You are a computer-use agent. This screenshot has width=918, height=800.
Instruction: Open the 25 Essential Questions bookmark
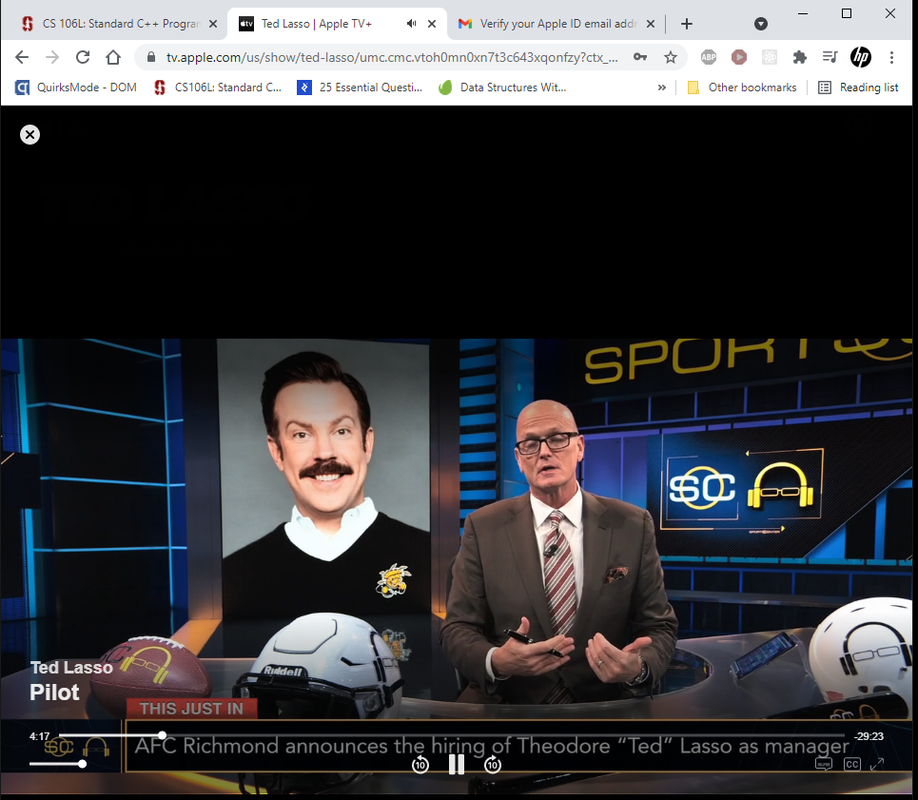(359, 87)
